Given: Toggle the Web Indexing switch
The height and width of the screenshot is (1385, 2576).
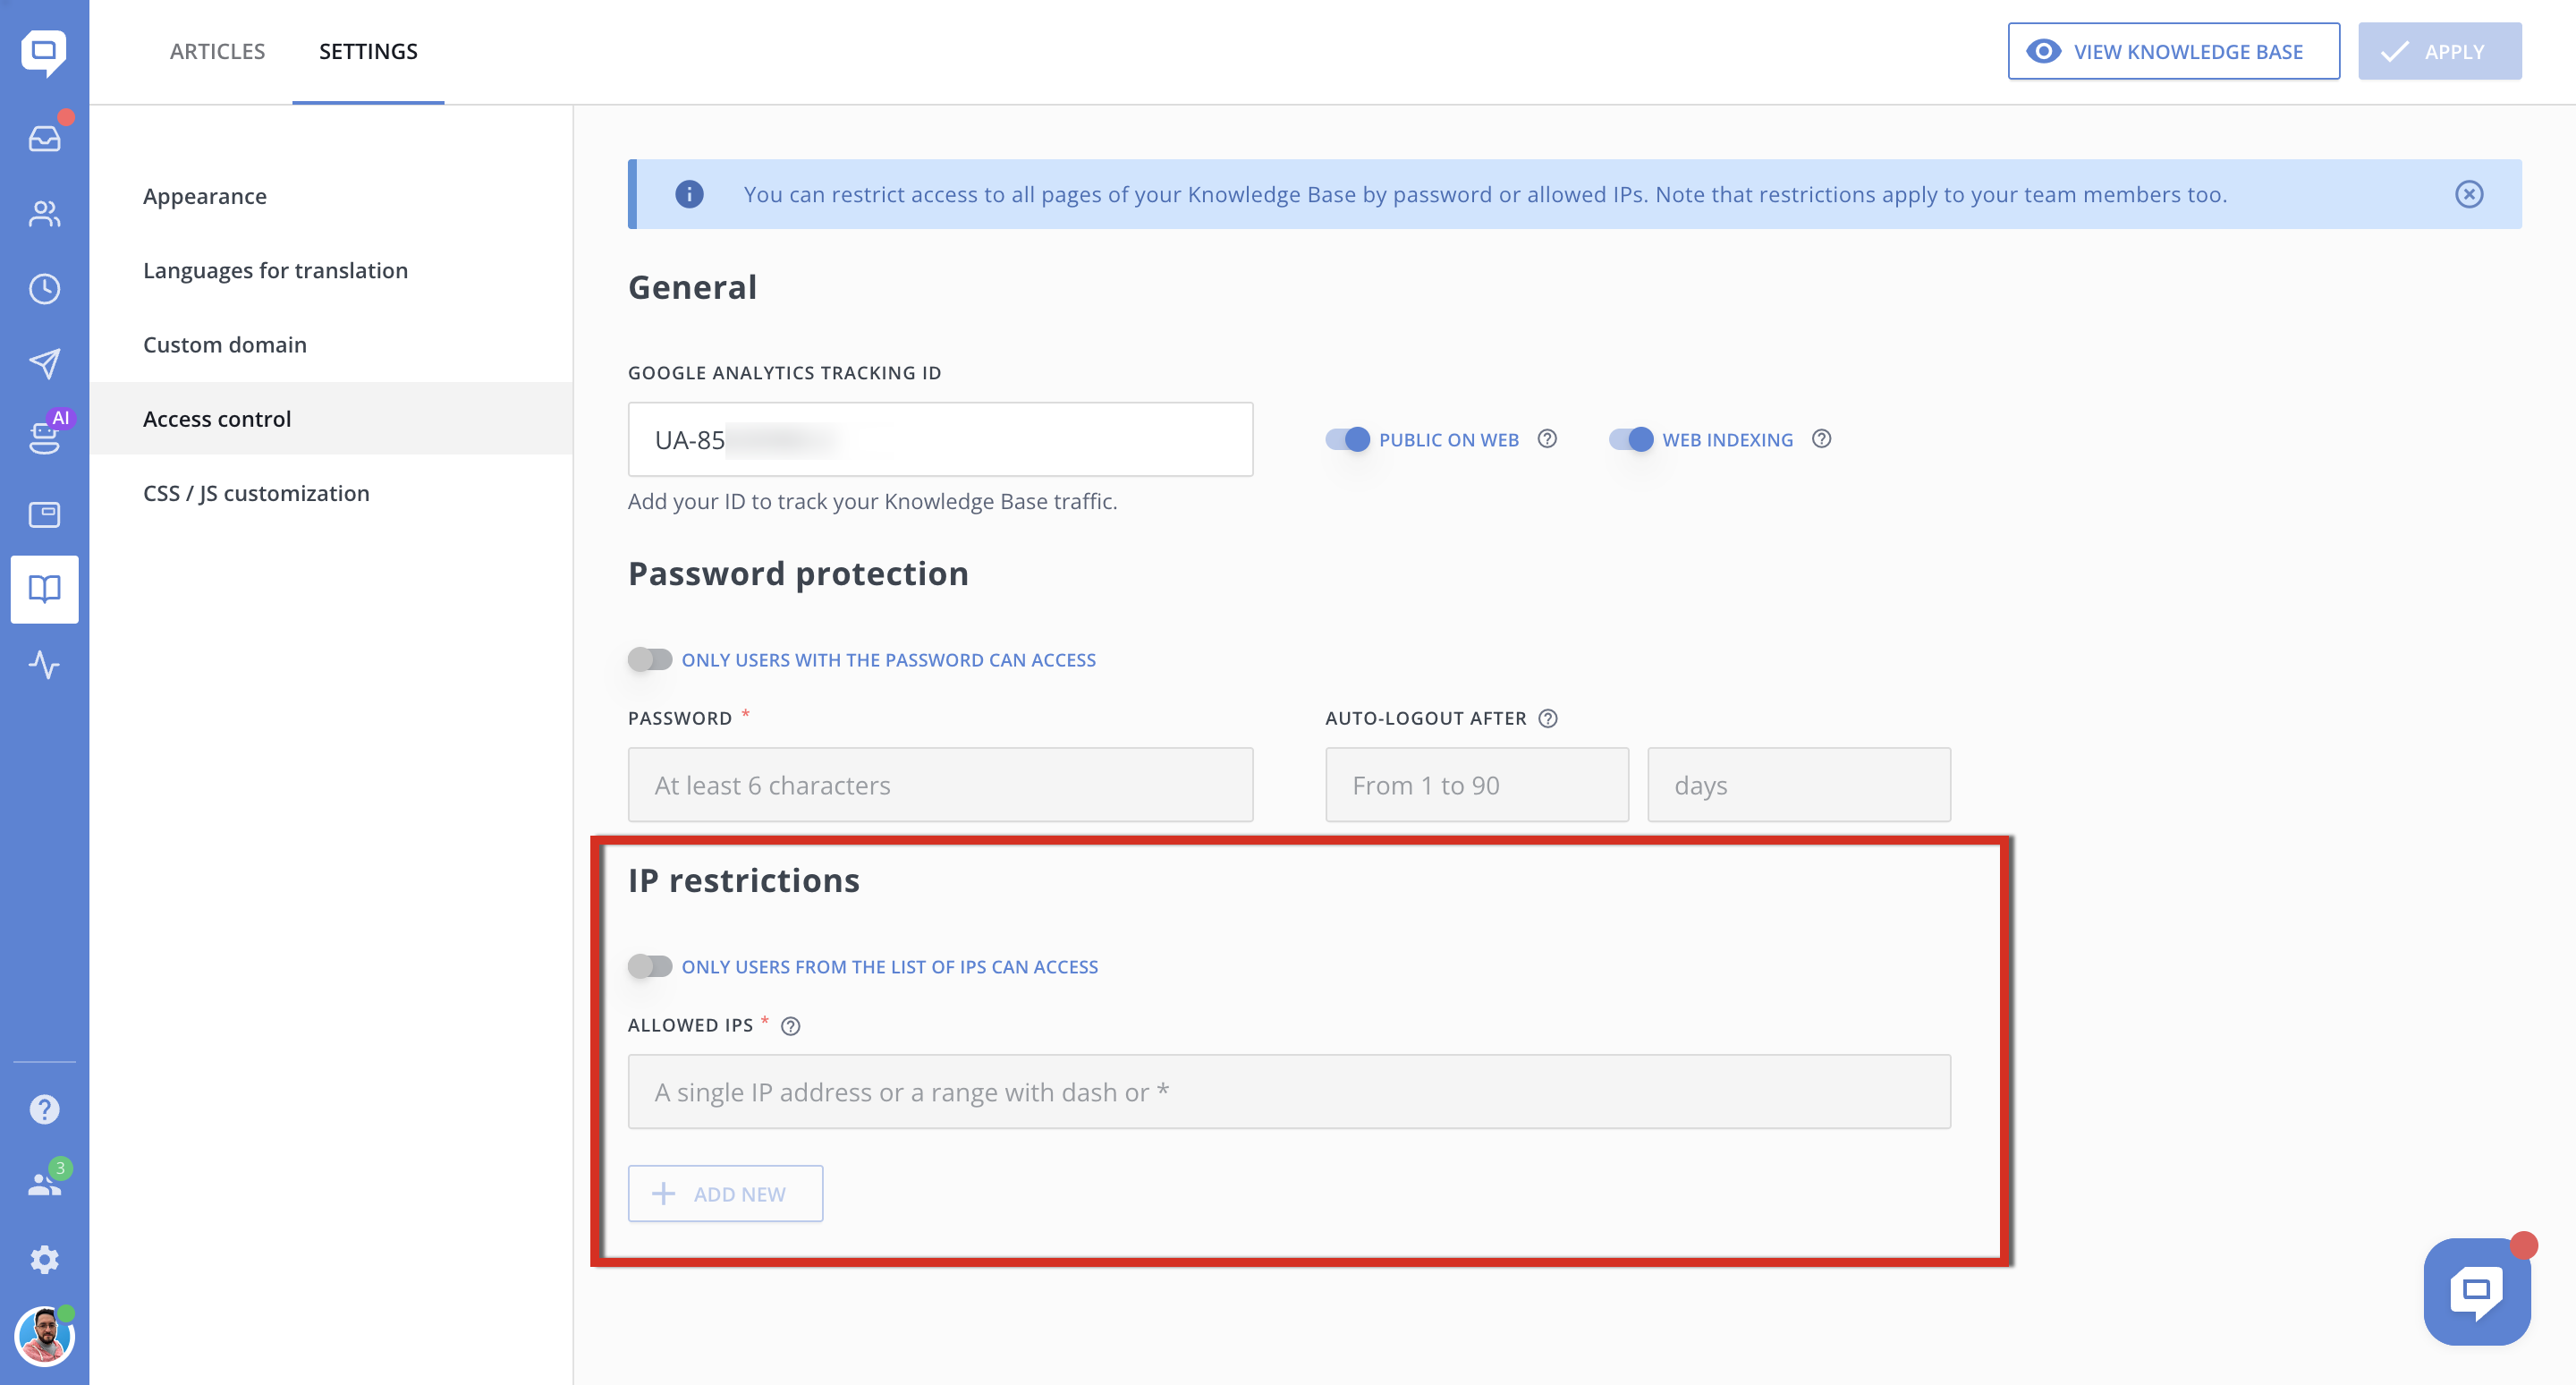Looking at the screenshot, I should (1631, 439).
